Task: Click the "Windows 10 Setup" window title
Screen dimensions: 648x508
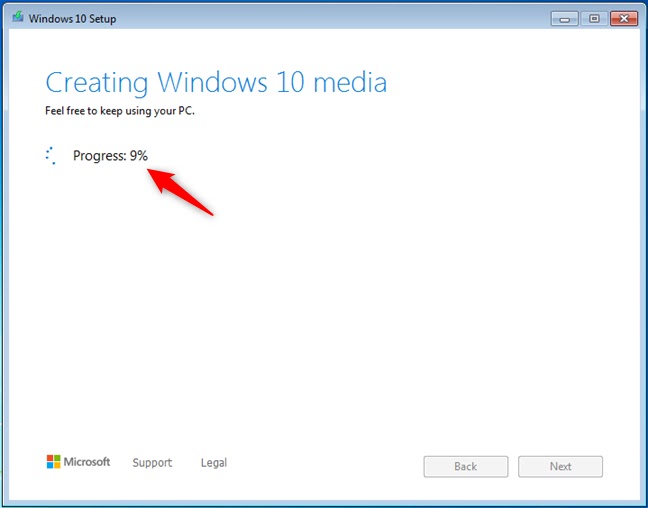Action: [x=72, y=19]
